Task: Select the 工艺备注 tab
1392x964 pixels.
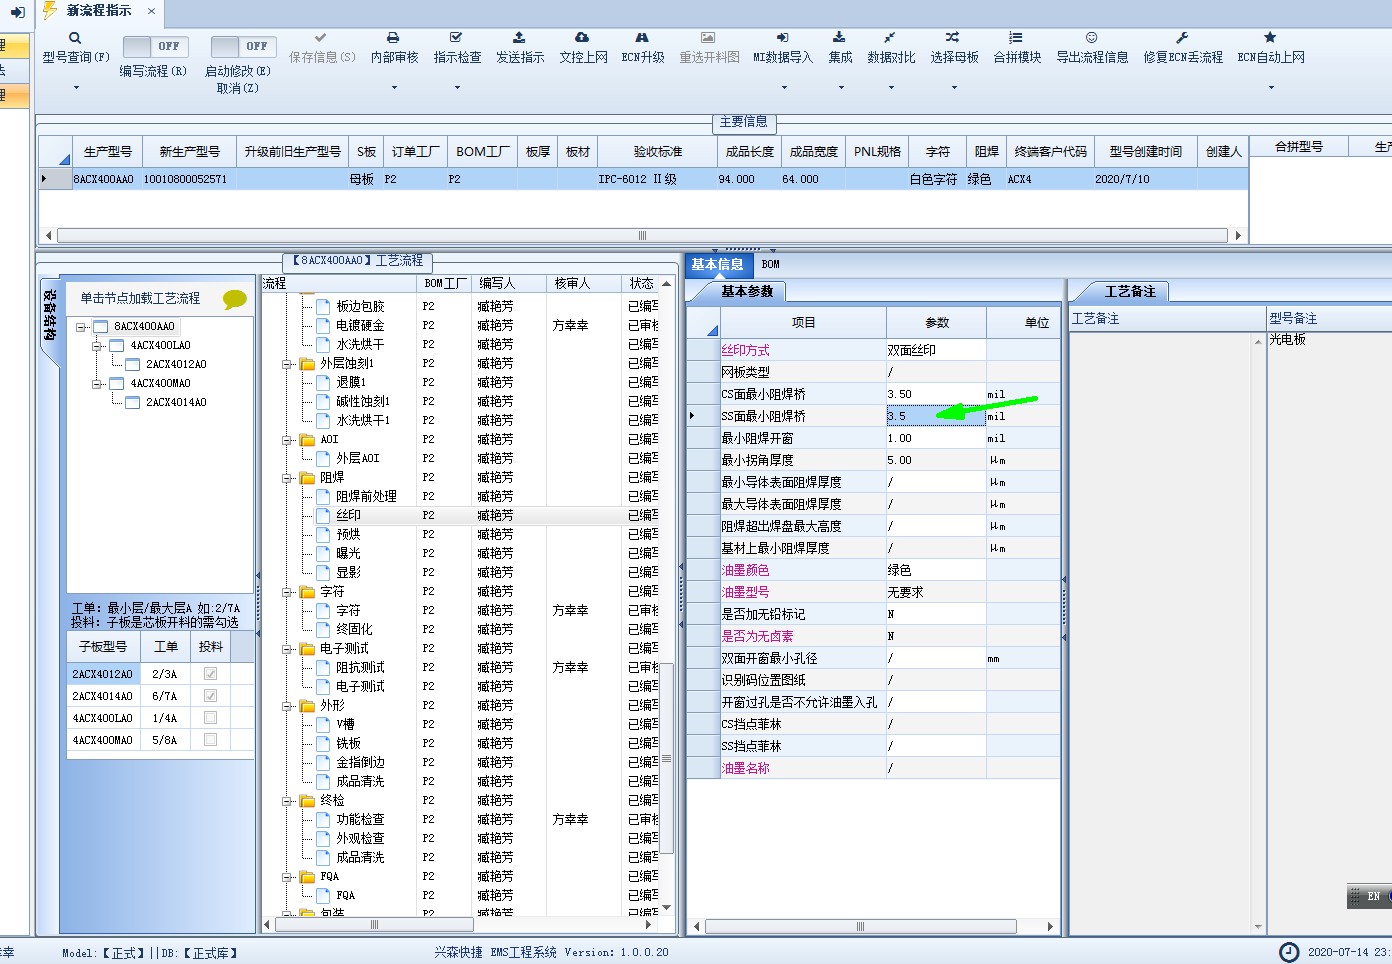Action: [x=1130, y=291]
